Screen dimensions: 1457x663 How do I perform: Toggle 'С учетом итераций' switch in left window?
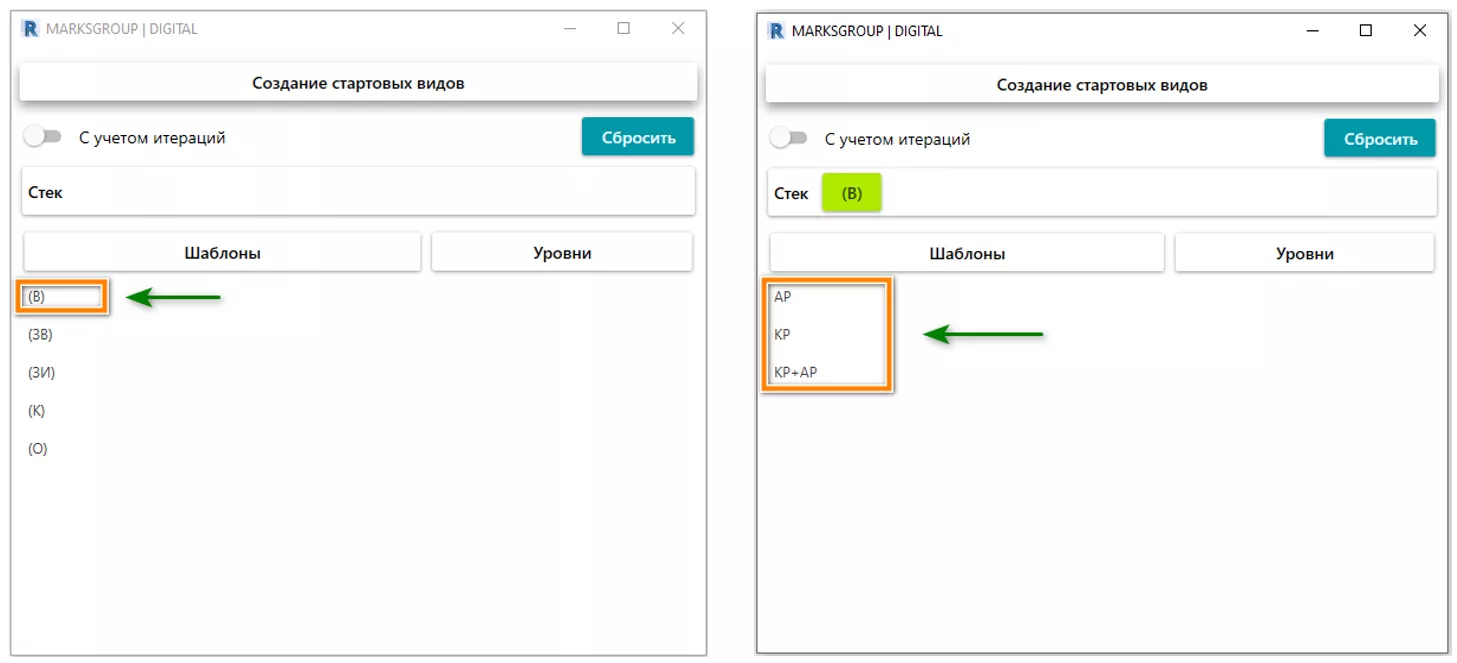click(x=43, y=137)
